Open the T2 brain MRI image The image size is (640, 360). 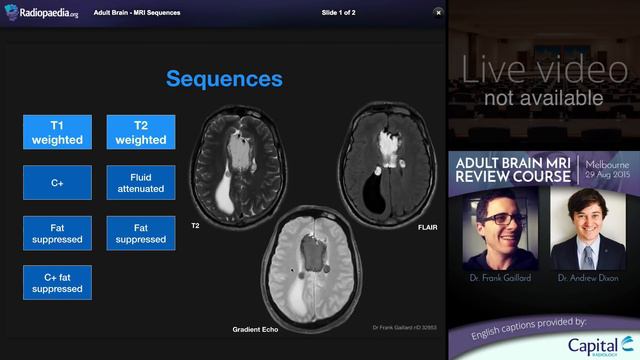coord(239,167)
